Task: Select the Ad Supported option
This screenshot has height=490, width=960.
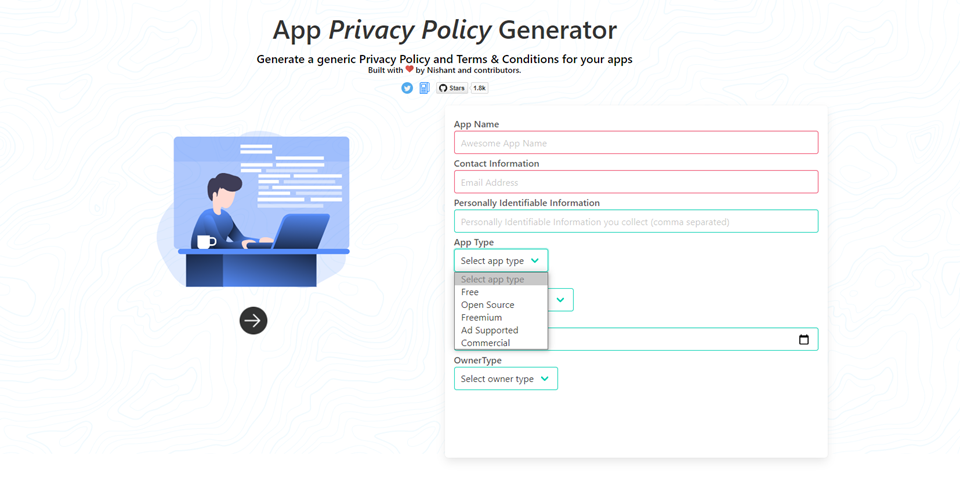Action: pyautogui.click(x=490, y=330)
